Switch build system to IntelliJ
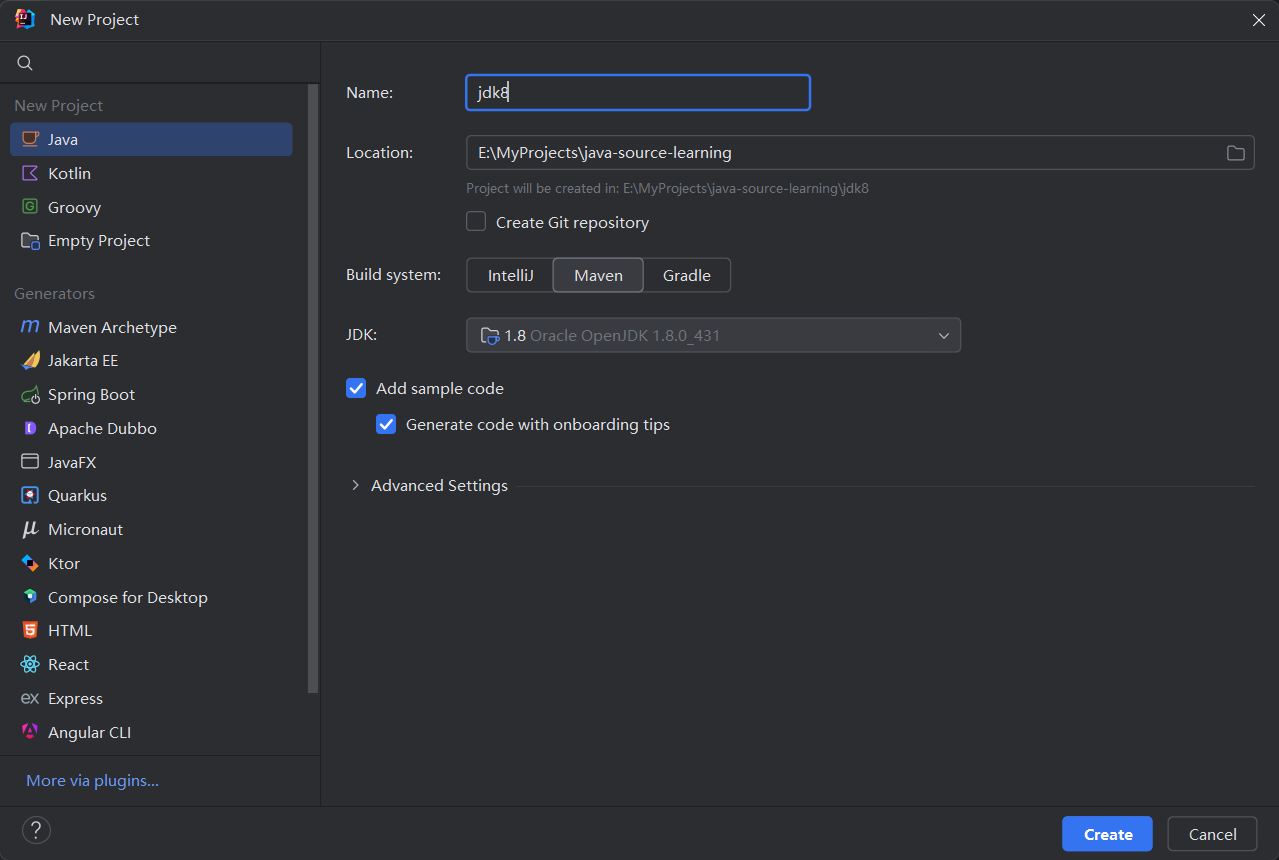The width and height of the screenshot is (1279, 860). point(510,276)
